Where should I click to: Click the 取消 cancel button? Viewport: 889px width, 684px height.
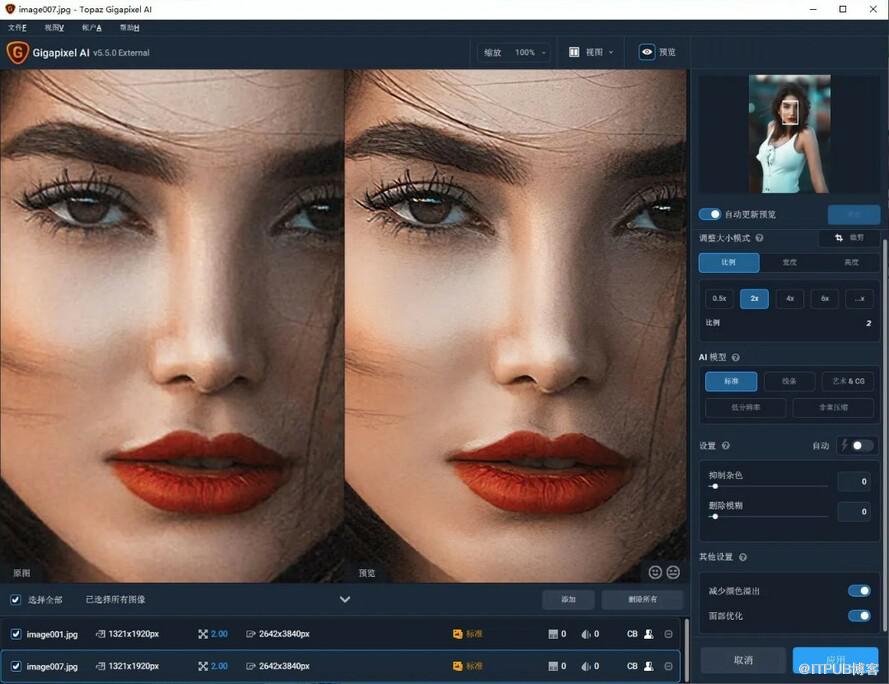743,660
